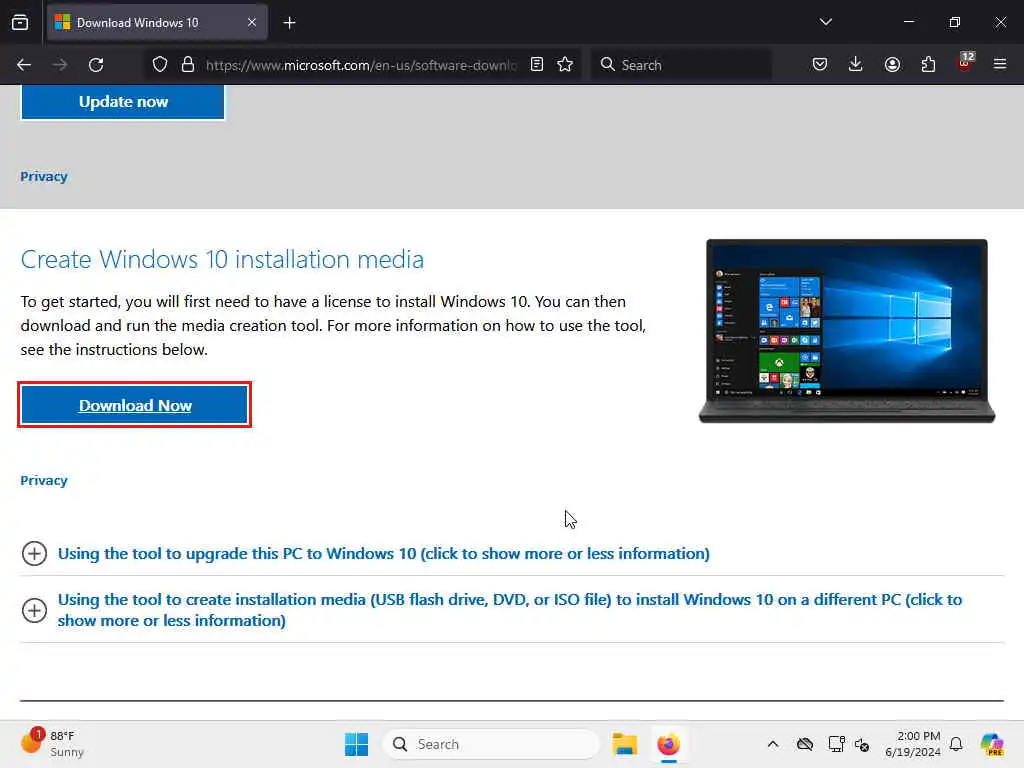The image size is (1024, 768).
Task: Click the Update now button
Action: (x=123, y=102)
